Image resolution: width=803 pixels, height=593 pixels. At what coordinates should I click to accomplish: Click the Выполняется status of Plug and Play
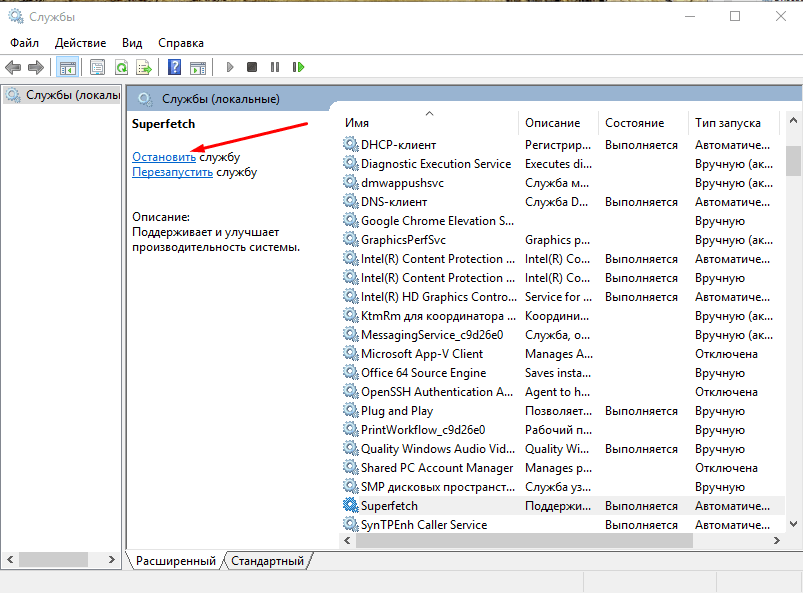[641, 411]
